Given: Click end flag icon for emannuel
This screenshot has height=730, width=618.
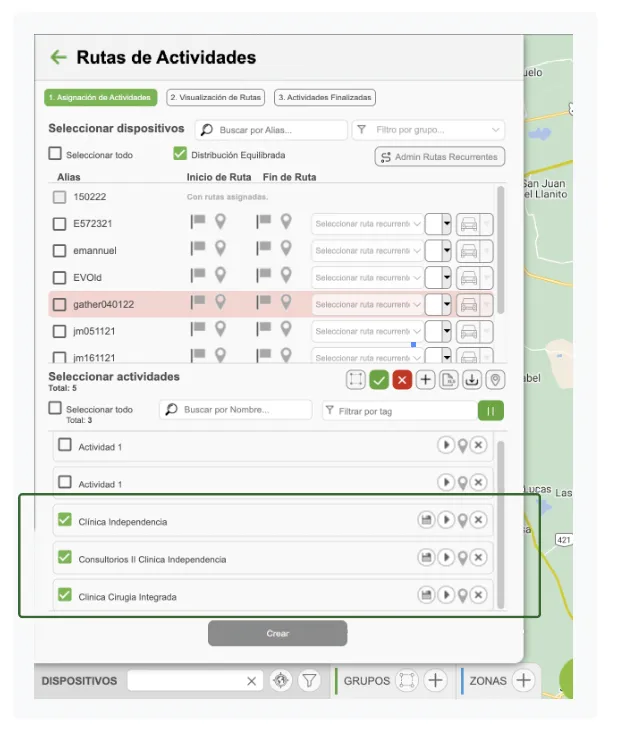Looking at the screenshot, I should [264, 248].
